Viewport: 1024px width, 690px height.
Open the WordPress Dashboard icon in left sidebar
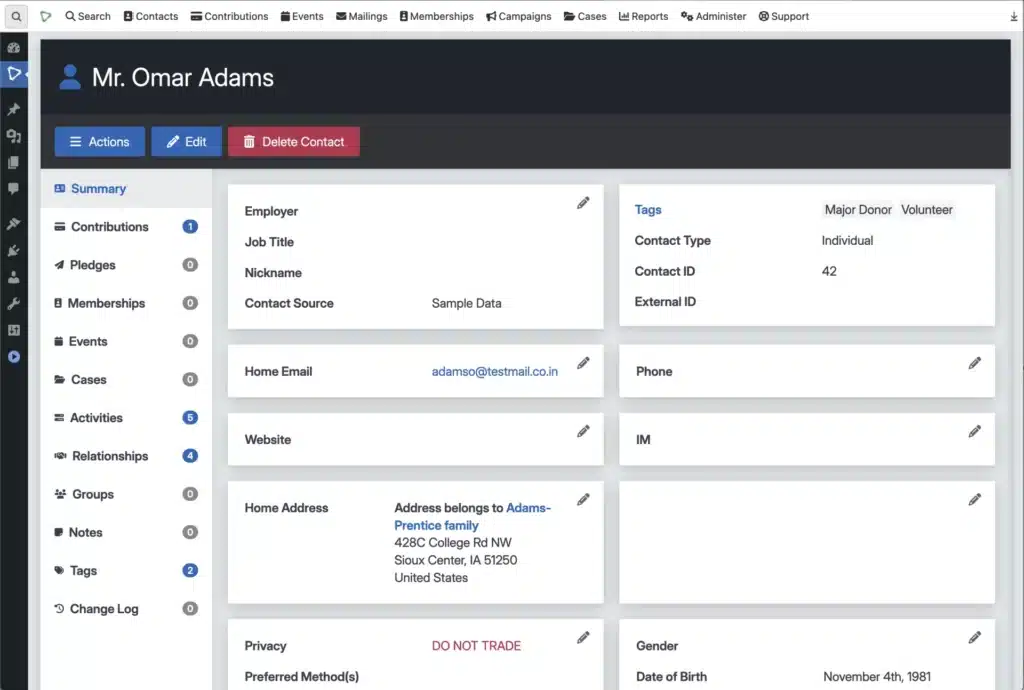(x=15, y=47)
